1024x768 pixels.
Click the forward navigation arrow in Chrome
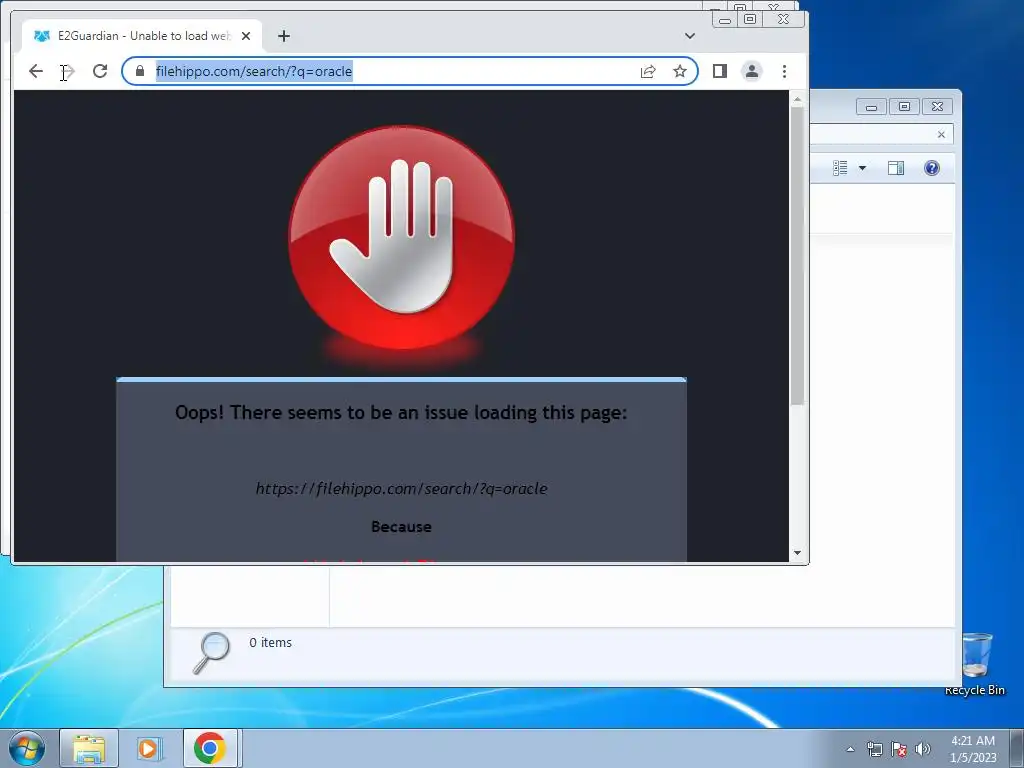[68, 71]
